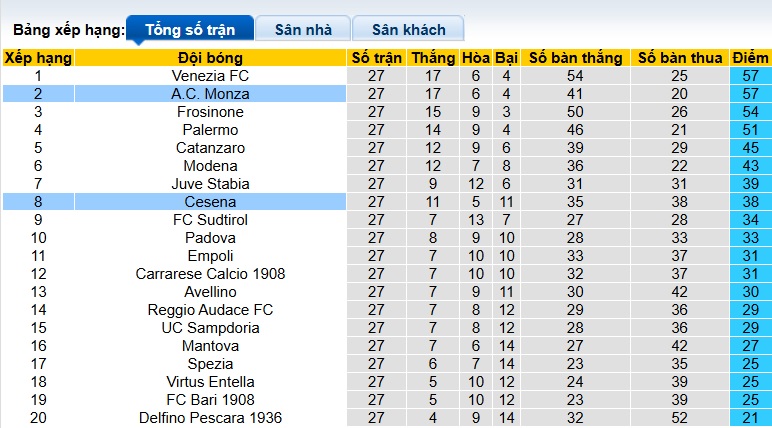
Task: Click the FC Bari 1908 team name
Action: 210,400
